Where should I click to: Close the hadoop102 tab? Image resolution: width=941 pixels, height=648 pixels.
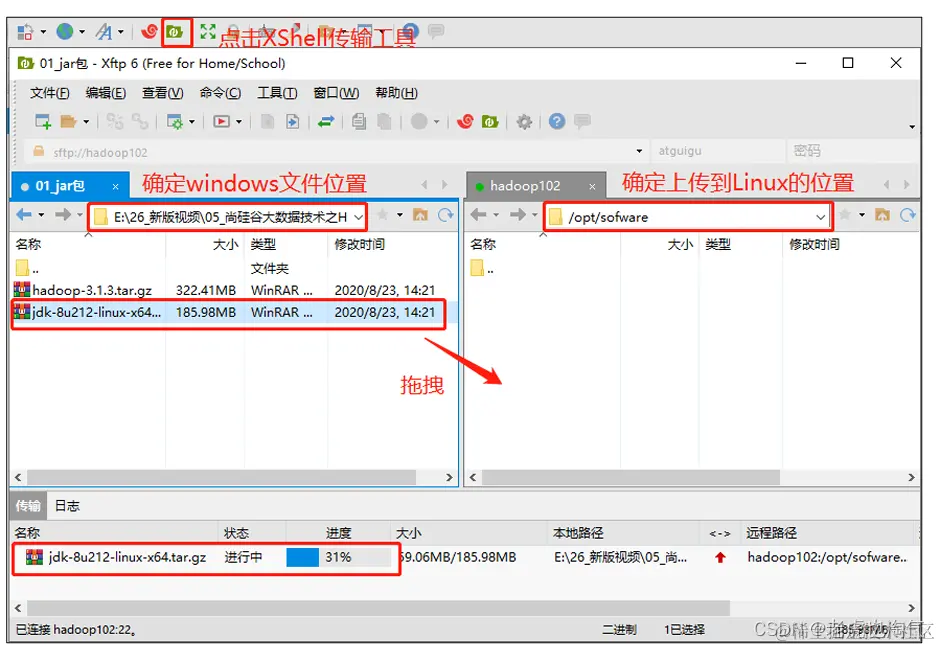[592, 187]
